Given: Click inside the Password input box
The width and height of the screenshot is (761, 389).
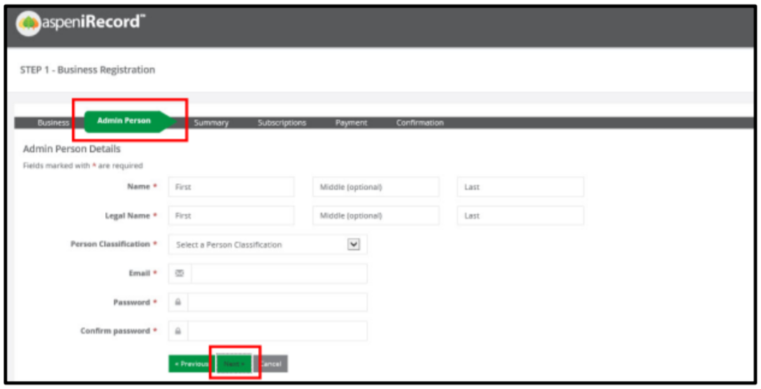Looking at the screenshot, I should point(277,302).
